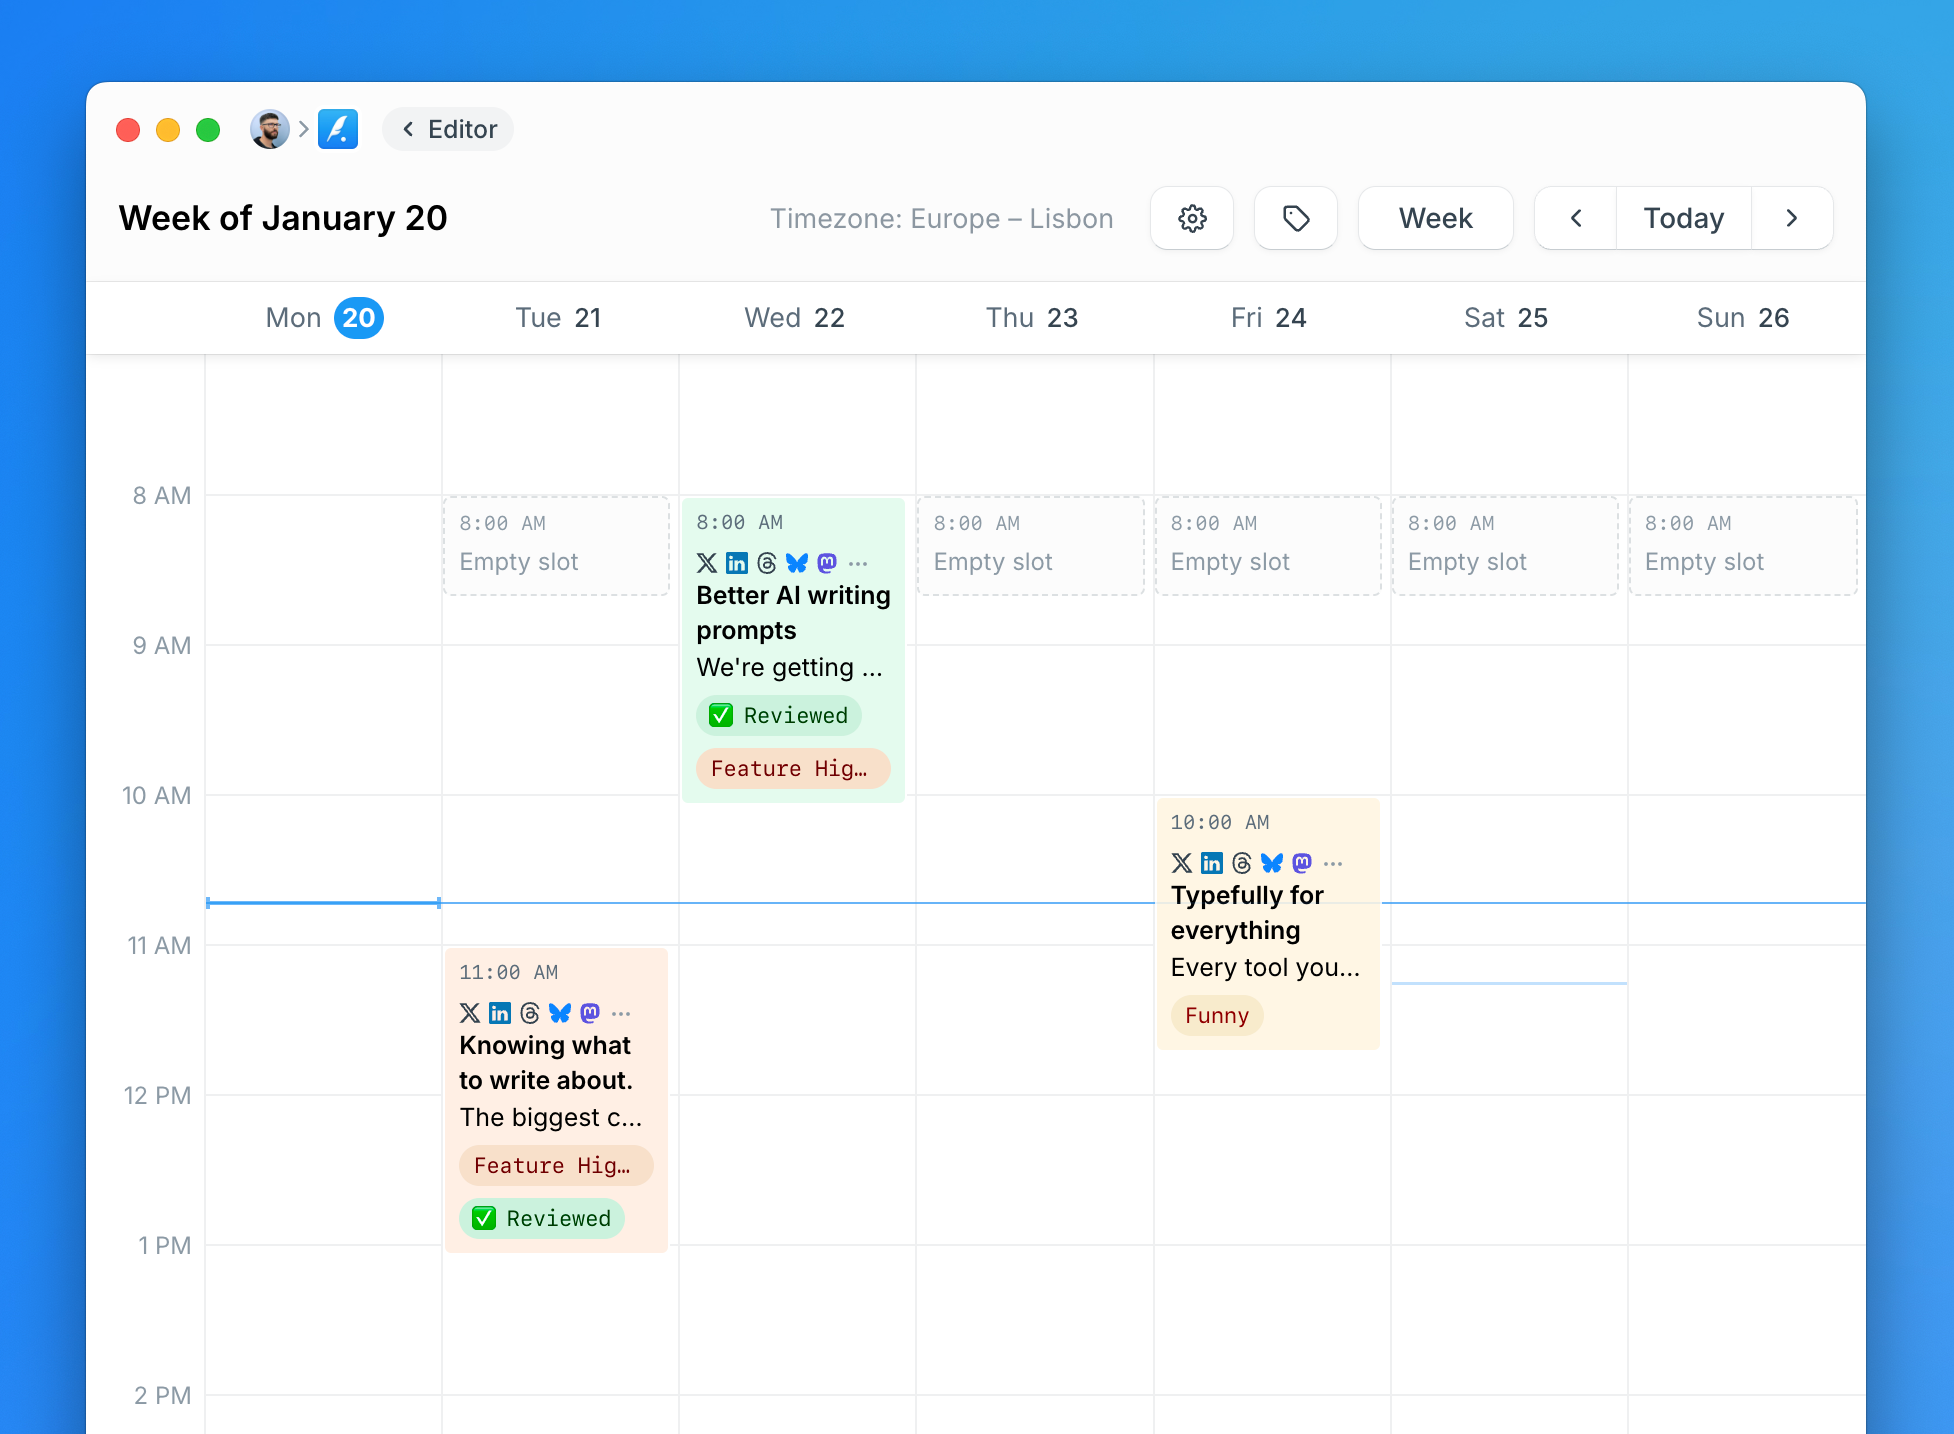
Task: Click X icon on Friday post
Action: tap(1182, 863)
